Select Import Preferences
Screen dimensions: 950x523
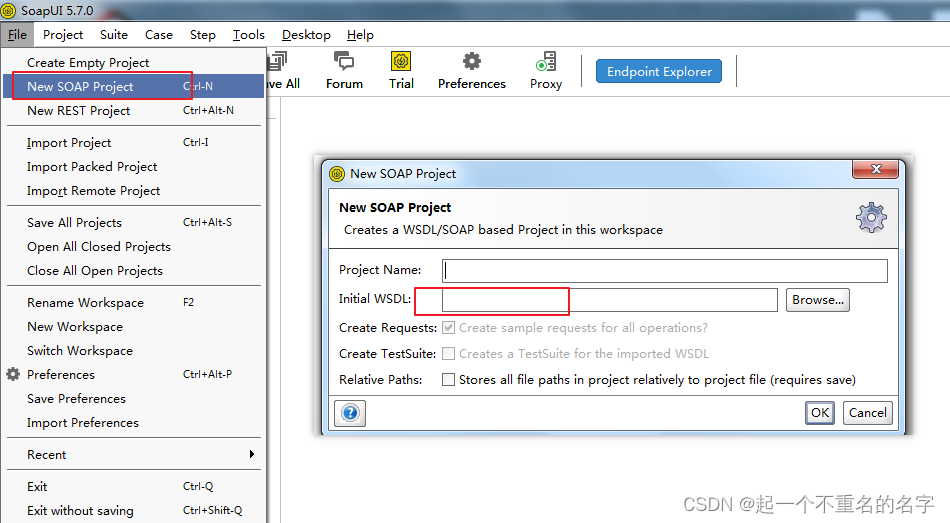(x=133, y=422)
